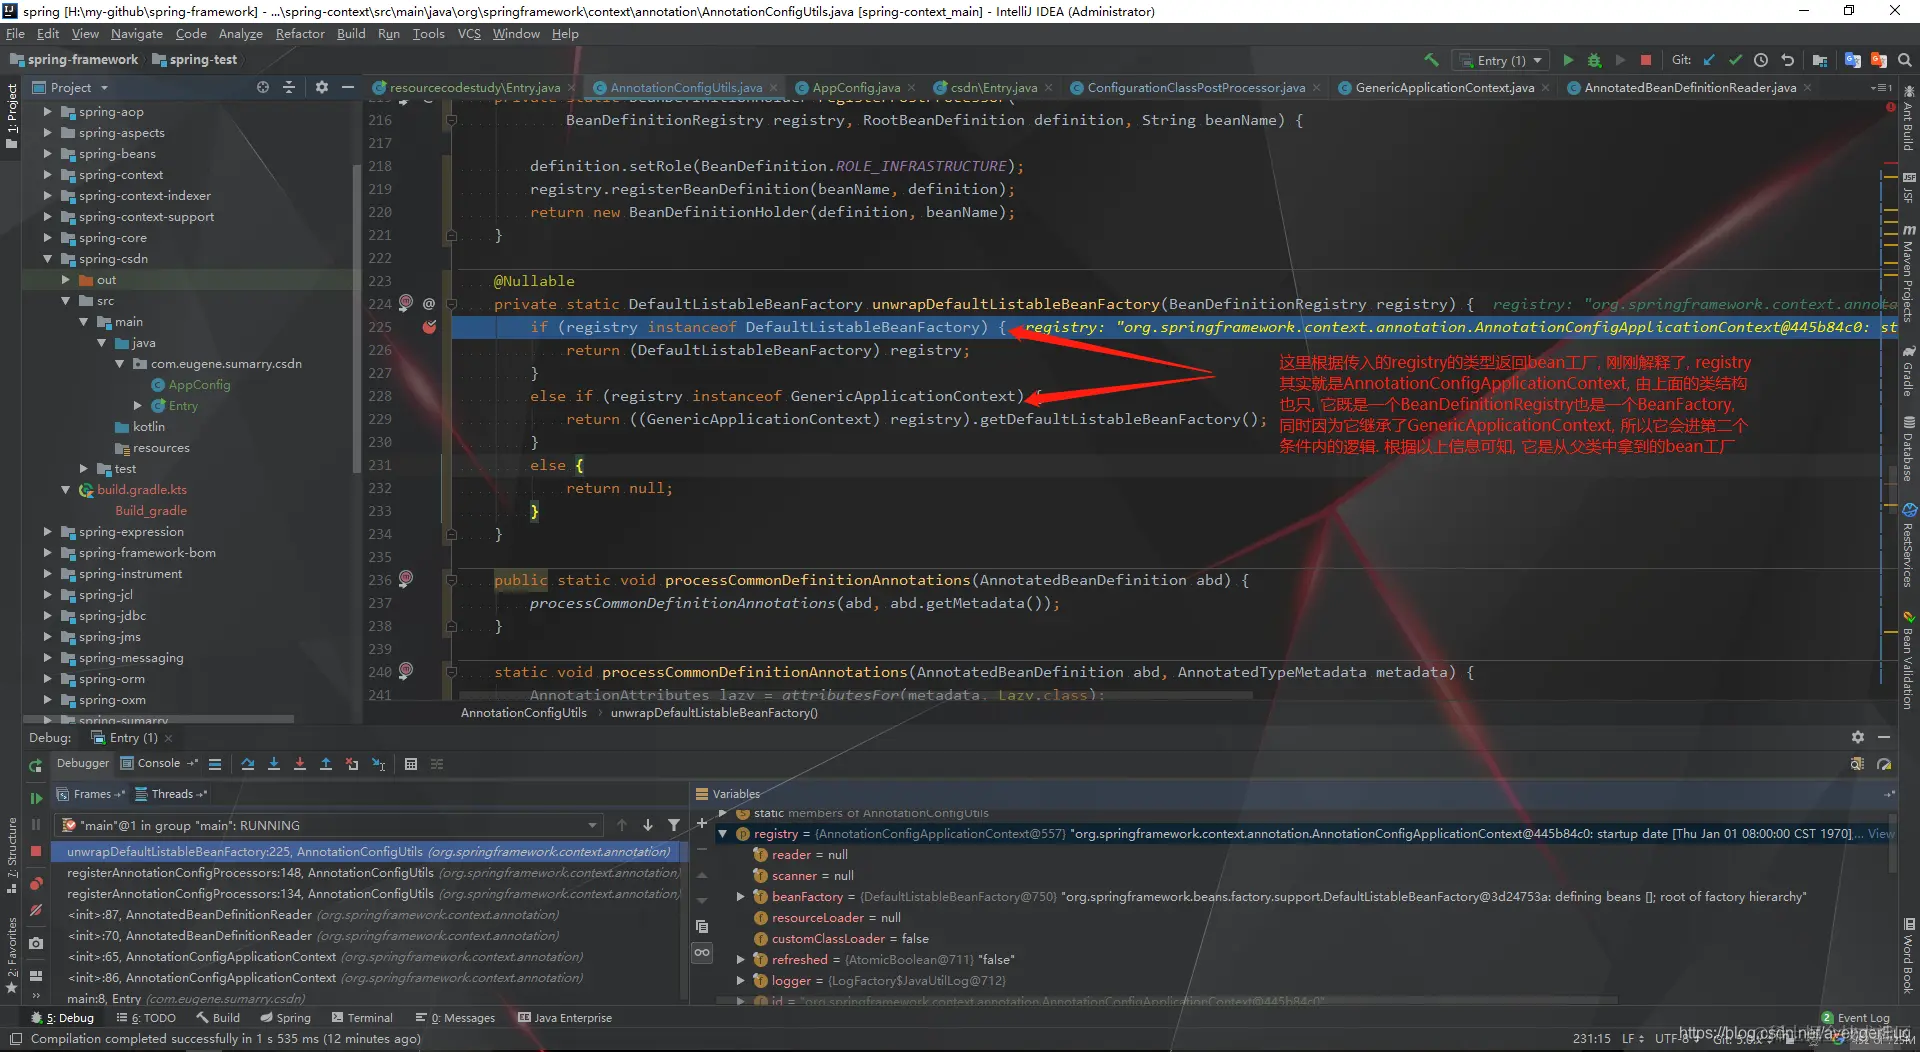Revert changes with Git rollback icon
1920x1052 pixels.
click(x=1787, y=60)
